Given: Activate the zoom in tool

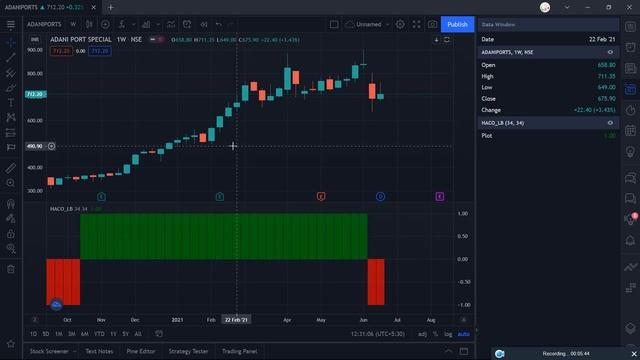Looking at the screenshot, I should (11, 183).
